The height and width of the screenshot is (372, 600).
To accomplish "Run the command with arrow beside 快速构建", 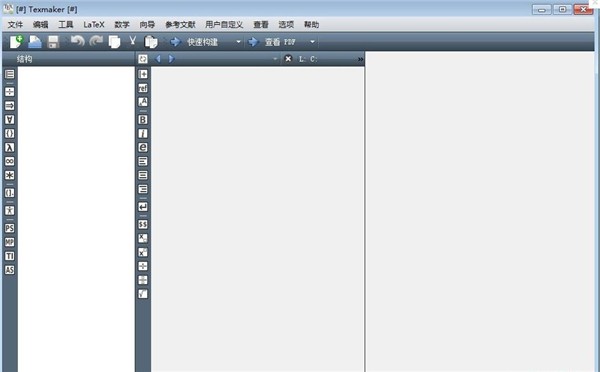I will coord(175,42).
